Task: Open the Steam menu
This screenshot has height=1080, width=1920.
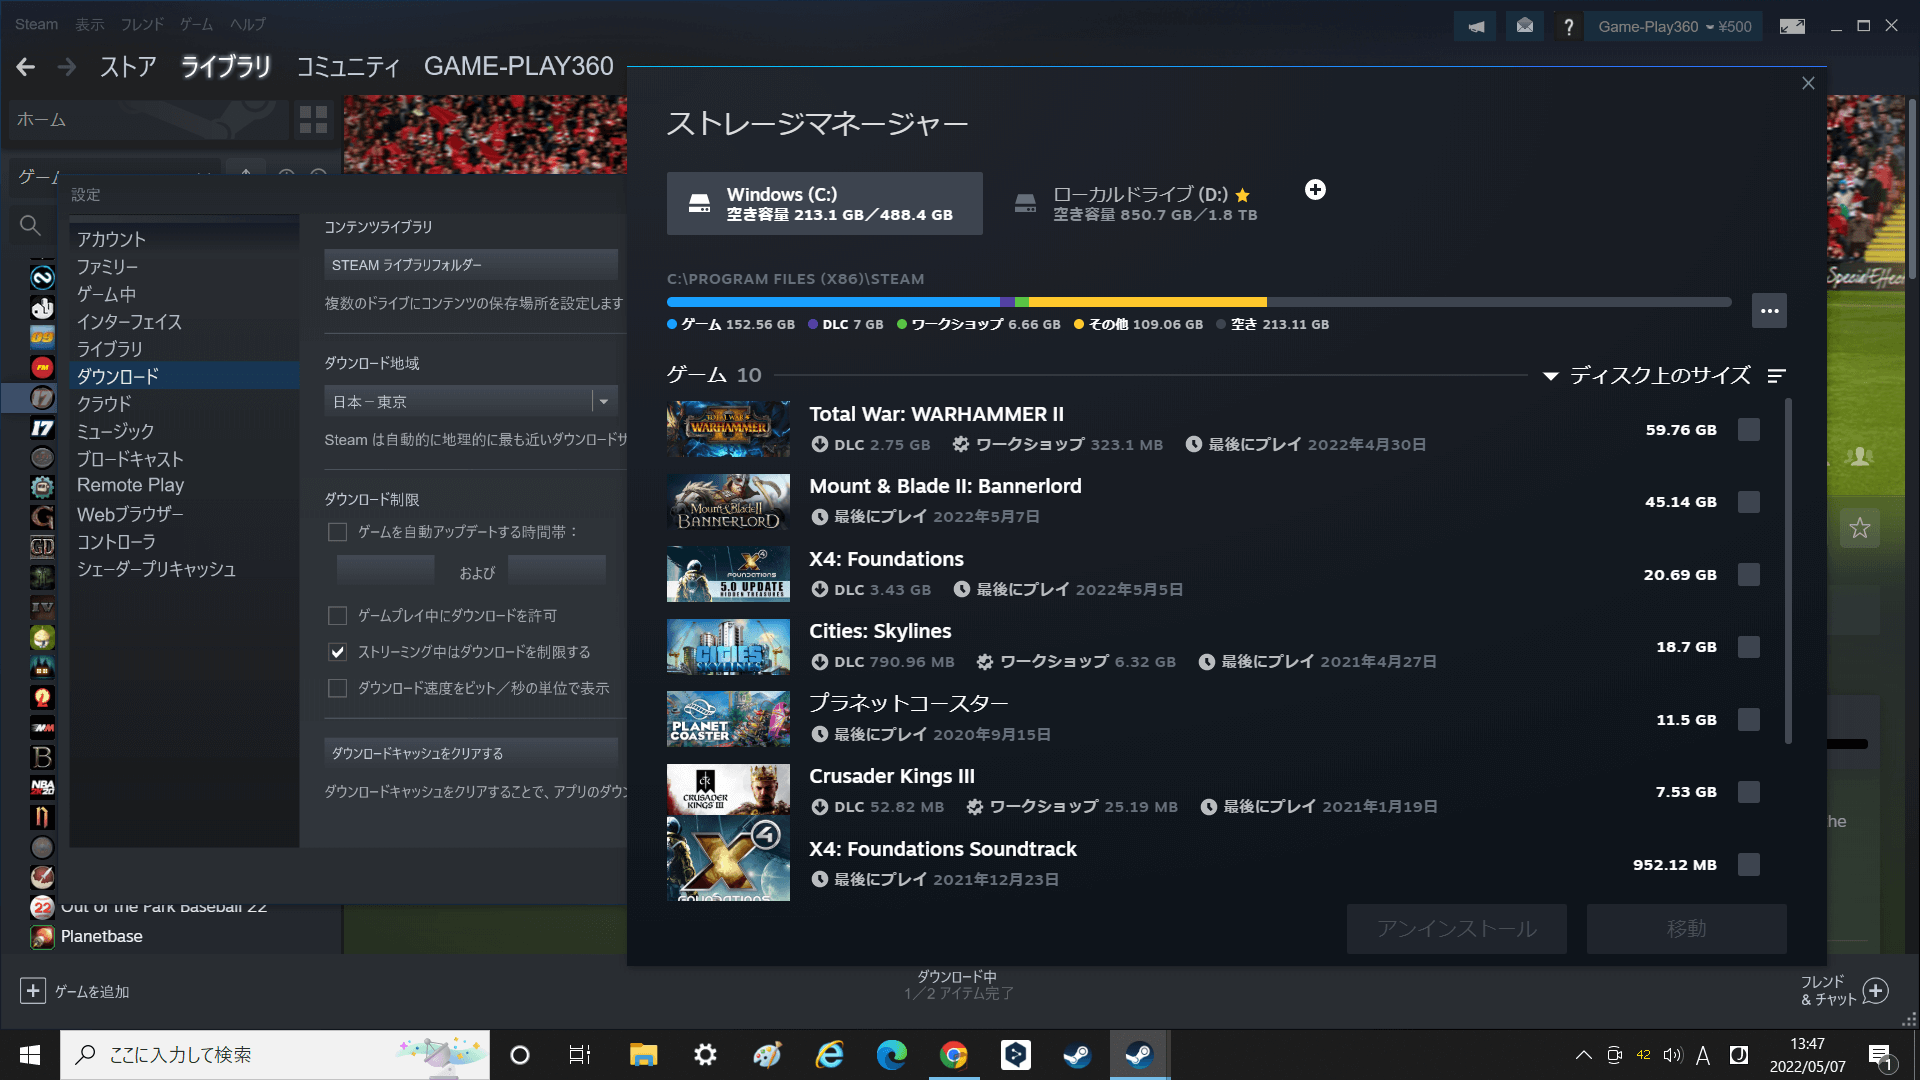Action: tap(36, 24)
